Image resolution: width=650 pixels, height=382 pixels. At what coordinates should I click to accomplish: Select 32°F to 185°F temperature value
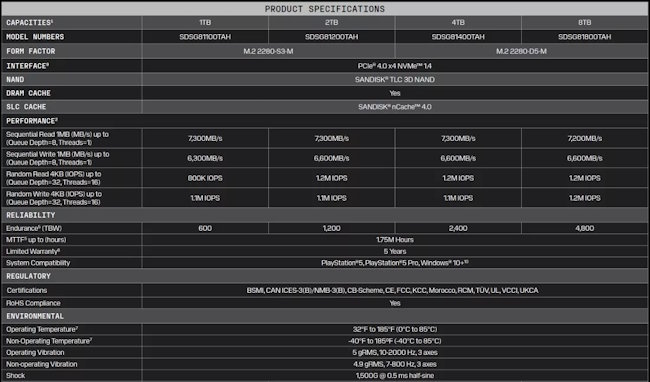tap(395, 329)
